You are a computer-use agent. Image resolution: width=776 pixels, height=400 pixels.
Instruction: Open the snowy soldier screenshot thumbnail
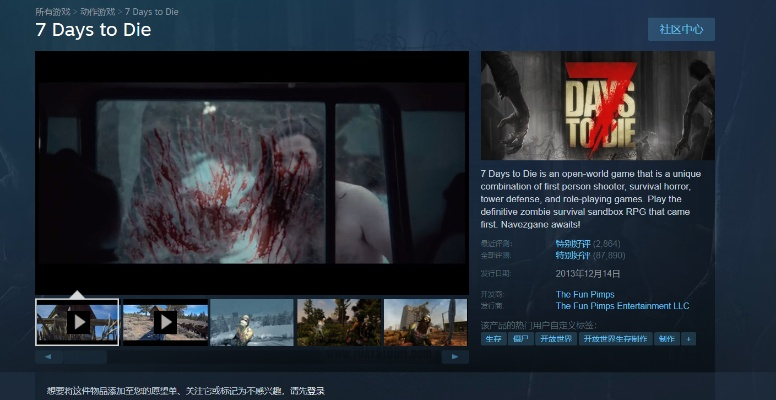click(252, 322)
